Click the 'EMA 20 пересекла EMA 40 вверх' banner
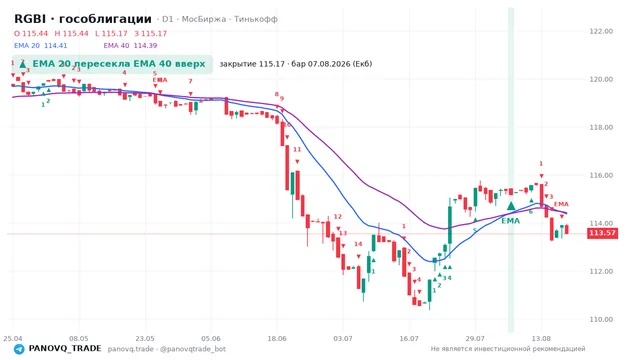Viewport: 640px width, 360px height. (x=112, y=64)
